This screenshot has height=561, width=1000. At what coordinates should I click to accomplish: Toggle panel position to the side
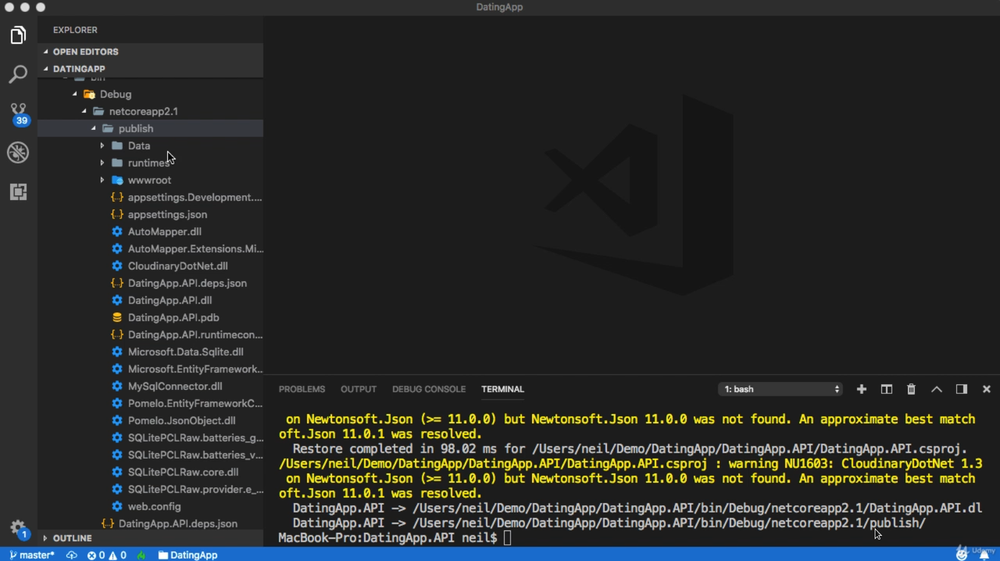(961, 389)
